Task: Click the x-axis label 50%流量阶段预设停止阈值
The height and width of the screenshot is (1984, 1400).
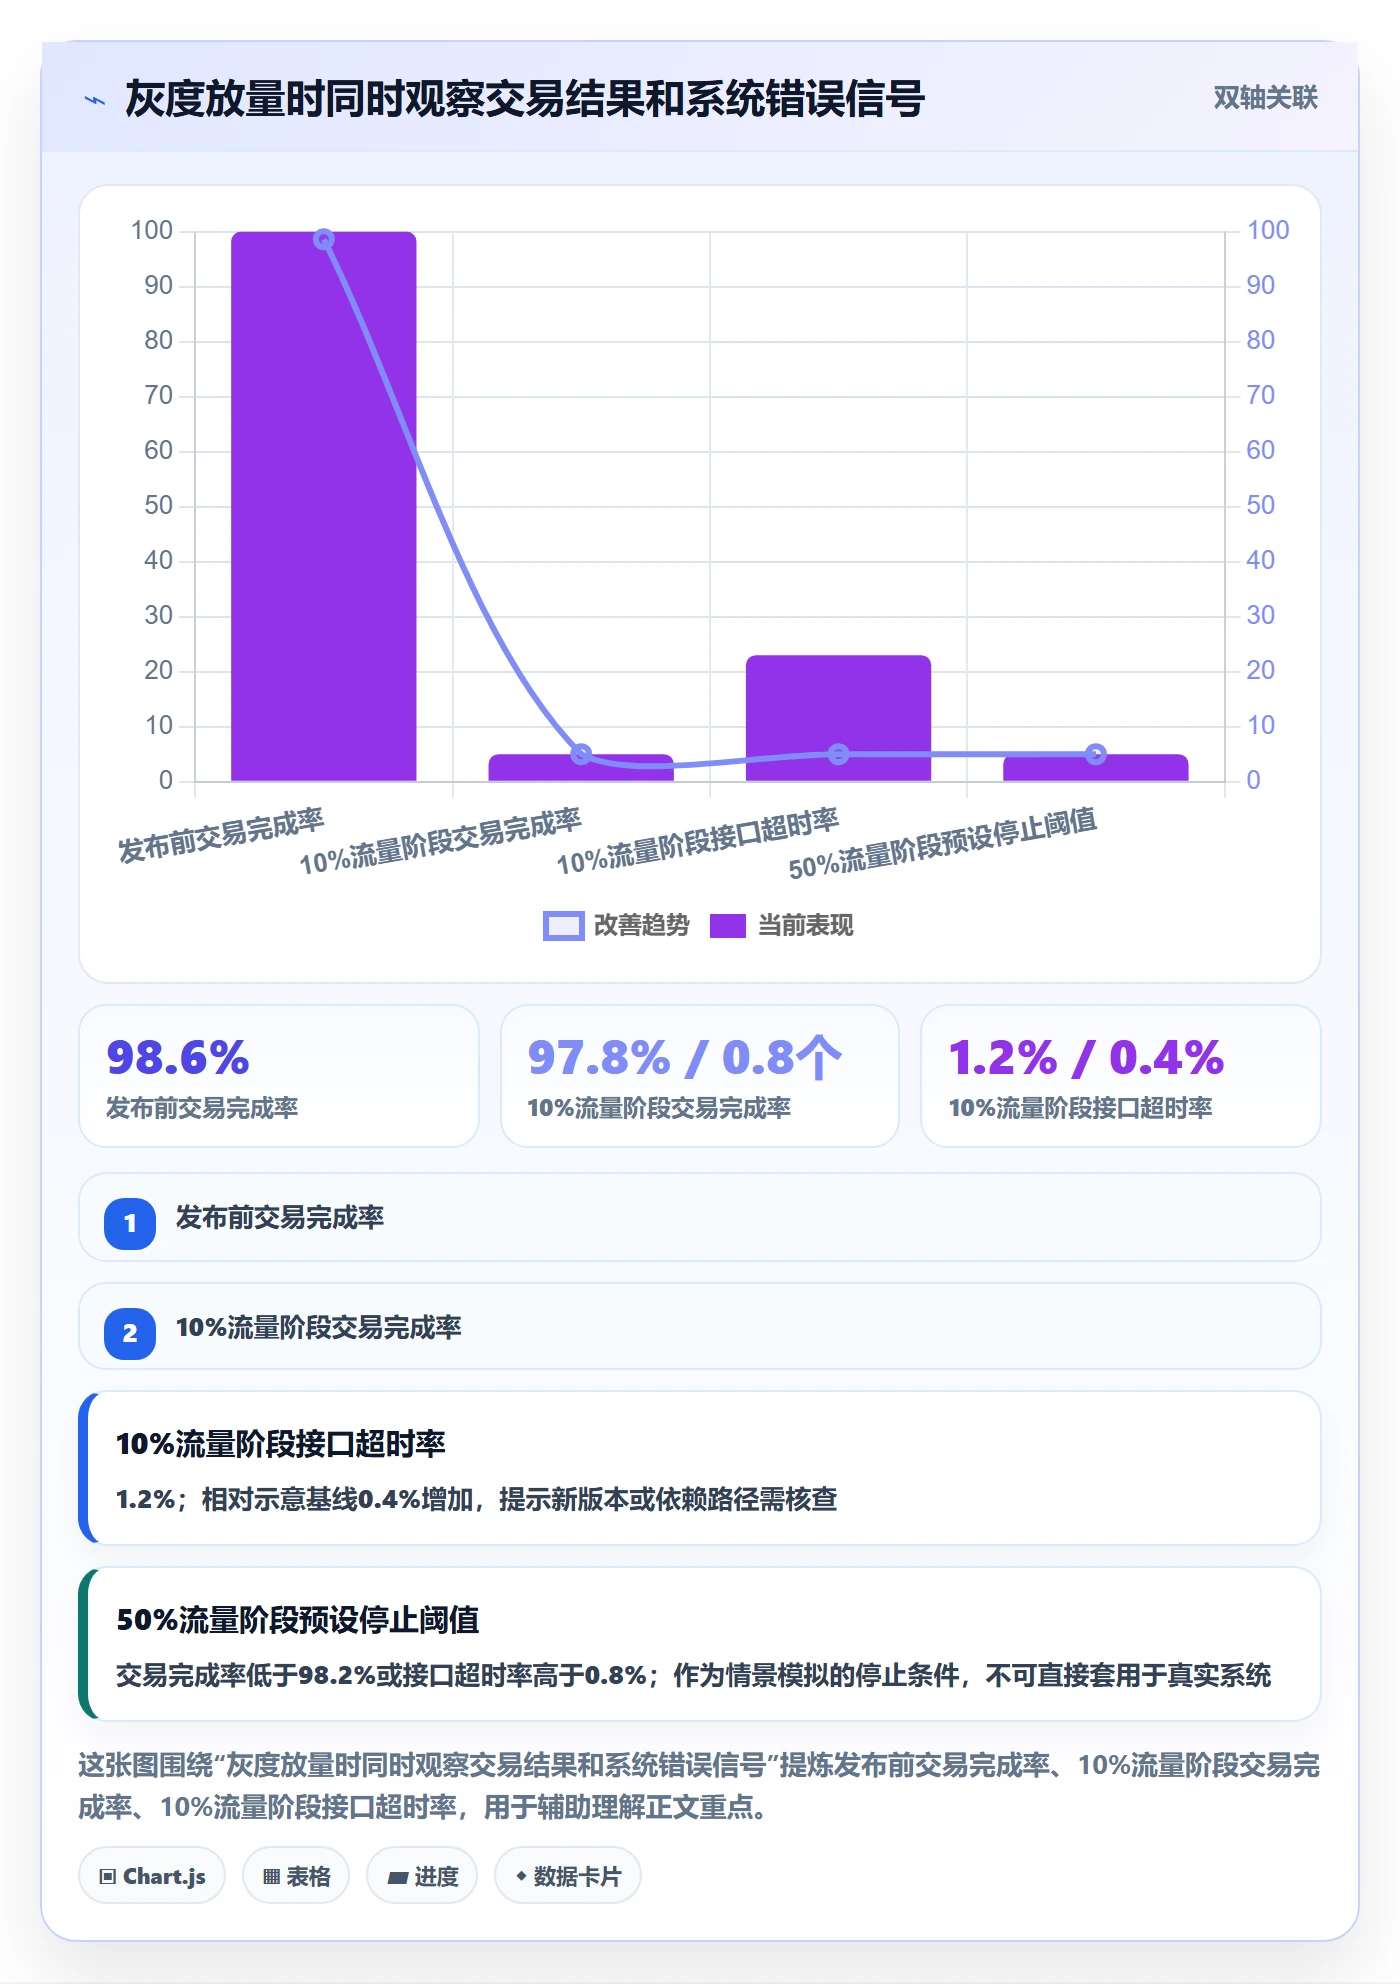Action: click(x=943, y=843)
